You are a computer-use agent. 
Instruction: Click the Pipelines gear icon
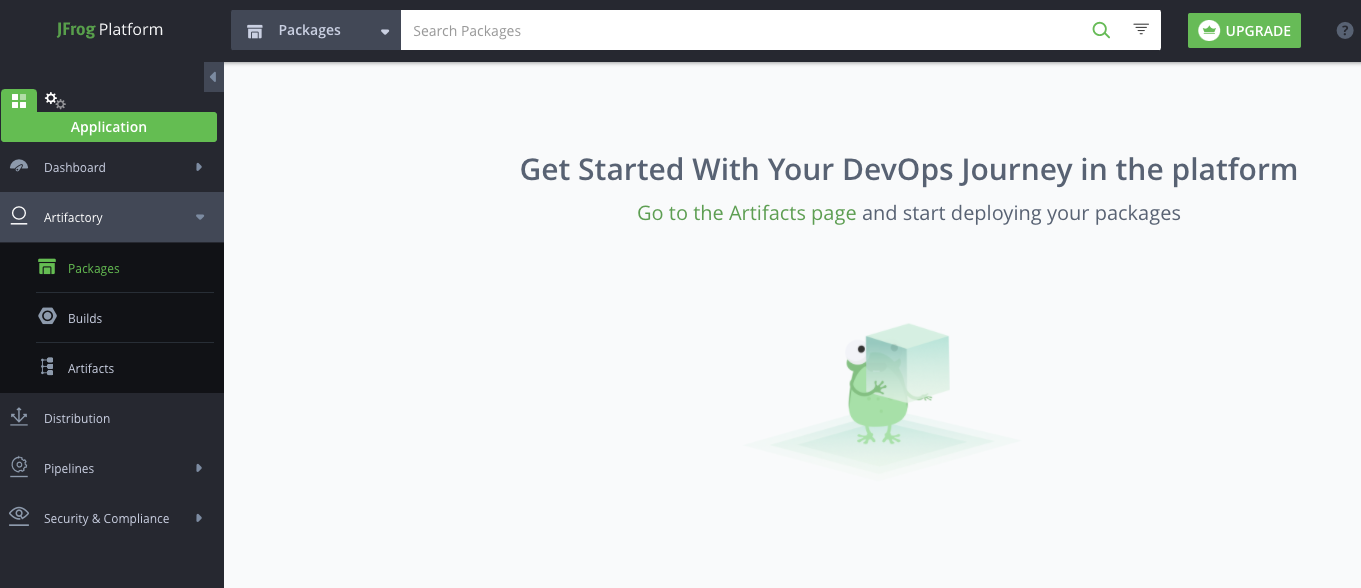(19, 467)
